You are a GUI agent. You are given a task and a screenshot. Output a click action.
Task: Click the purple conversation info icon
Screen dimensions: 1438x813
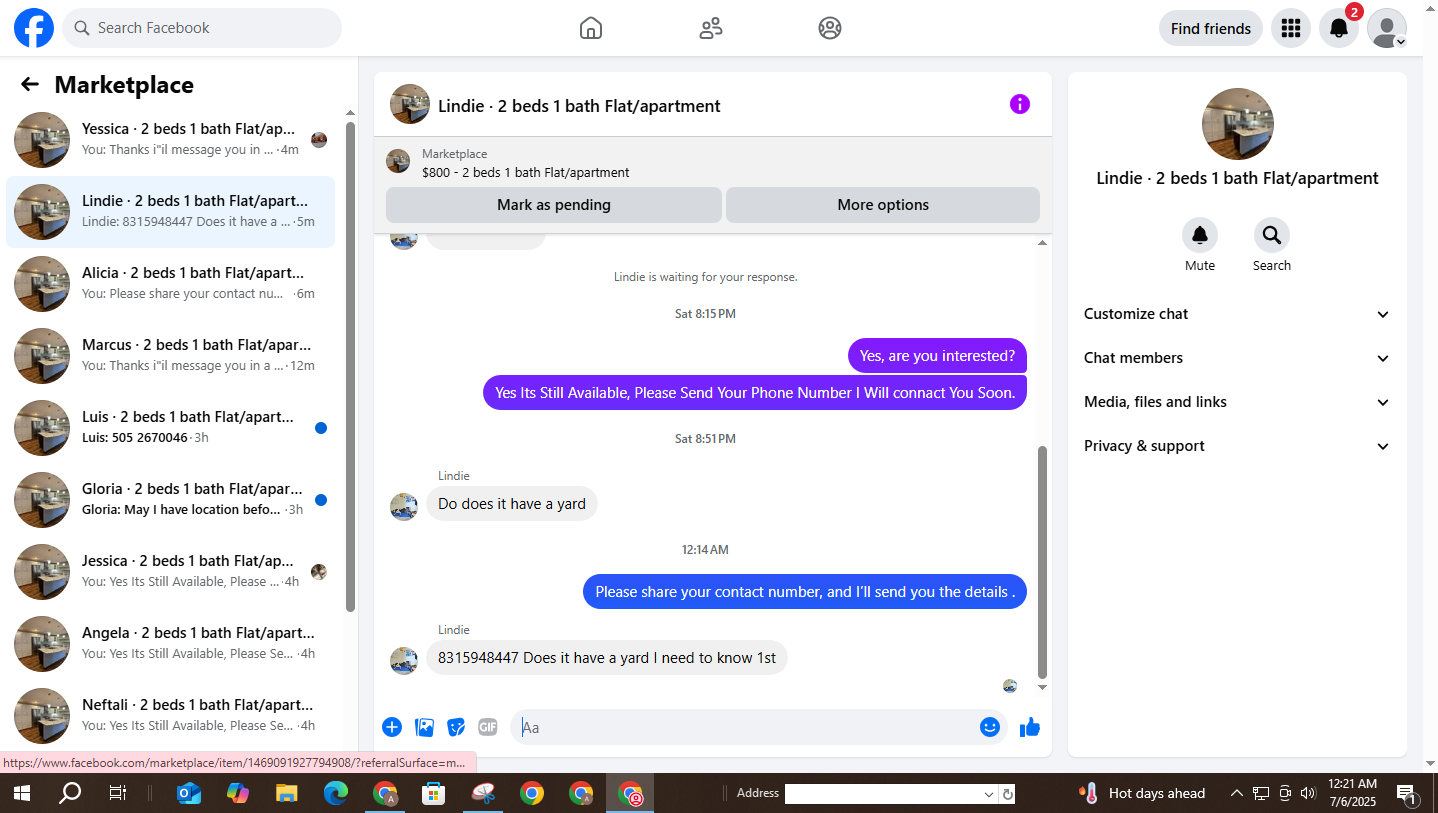(x=1019, y=104)
